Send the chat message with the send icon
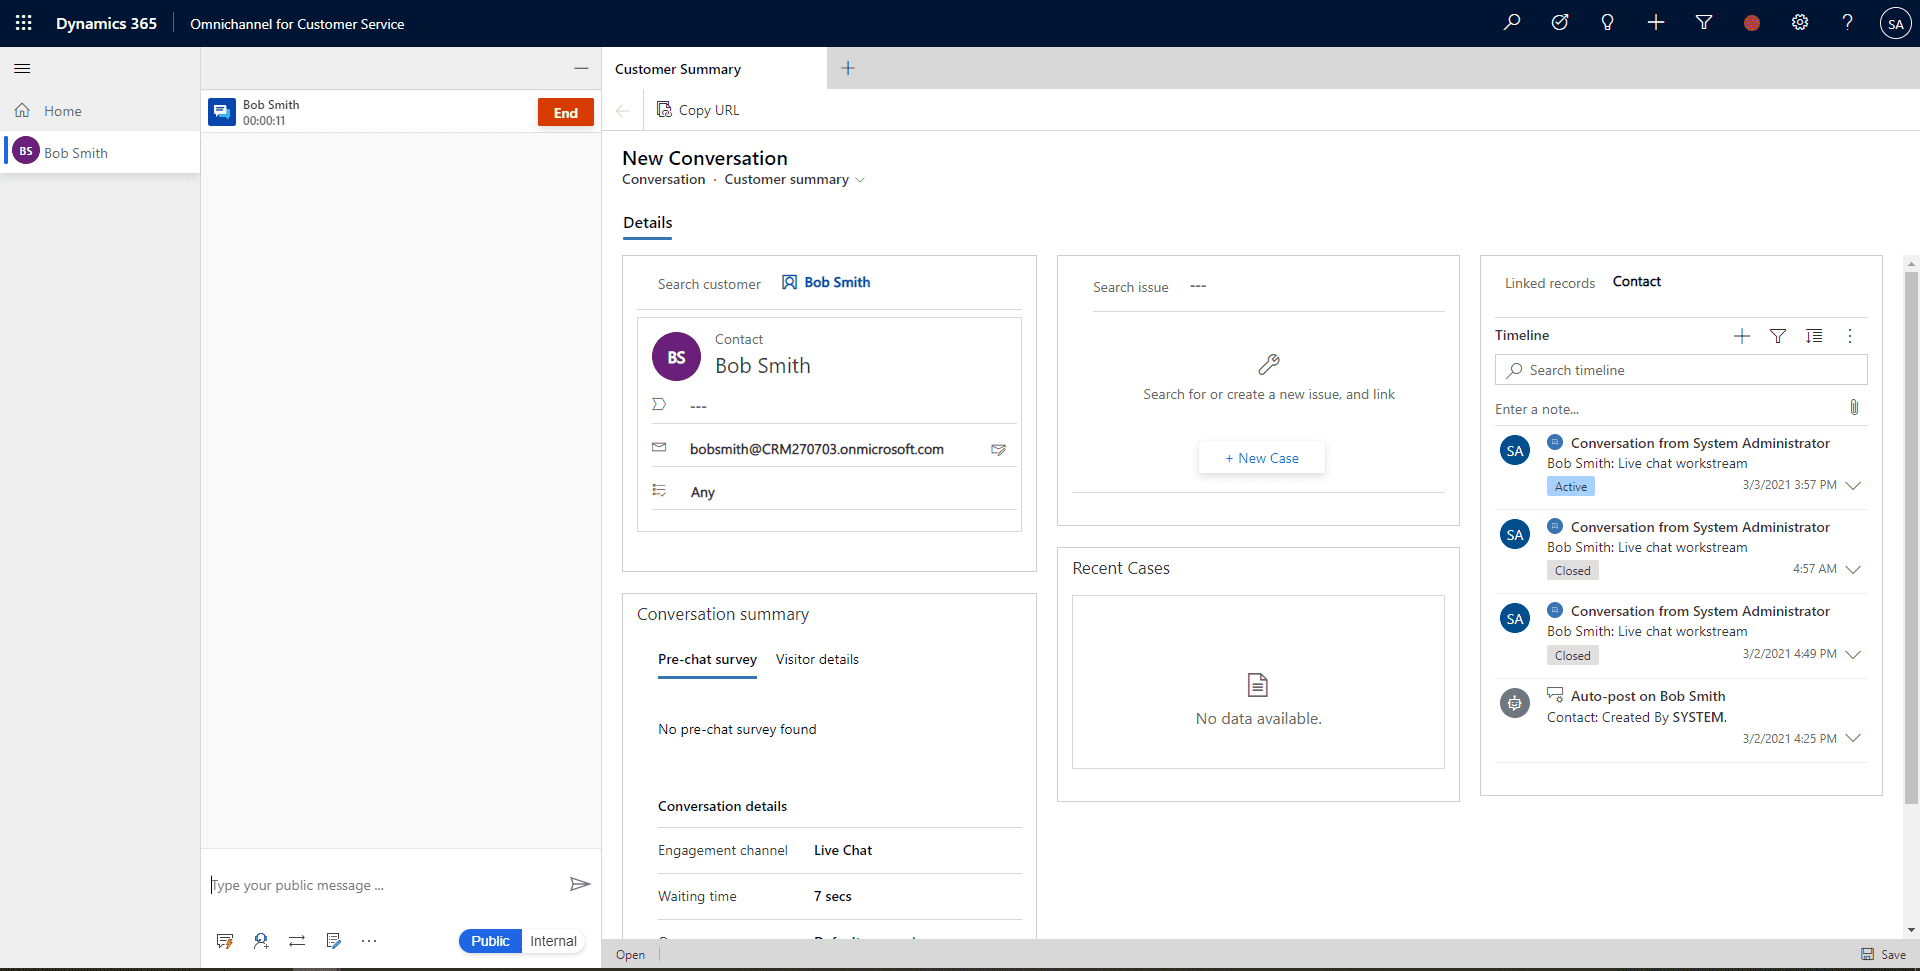The height and width of the screenshot is (971, 1920). pos(579,884)
